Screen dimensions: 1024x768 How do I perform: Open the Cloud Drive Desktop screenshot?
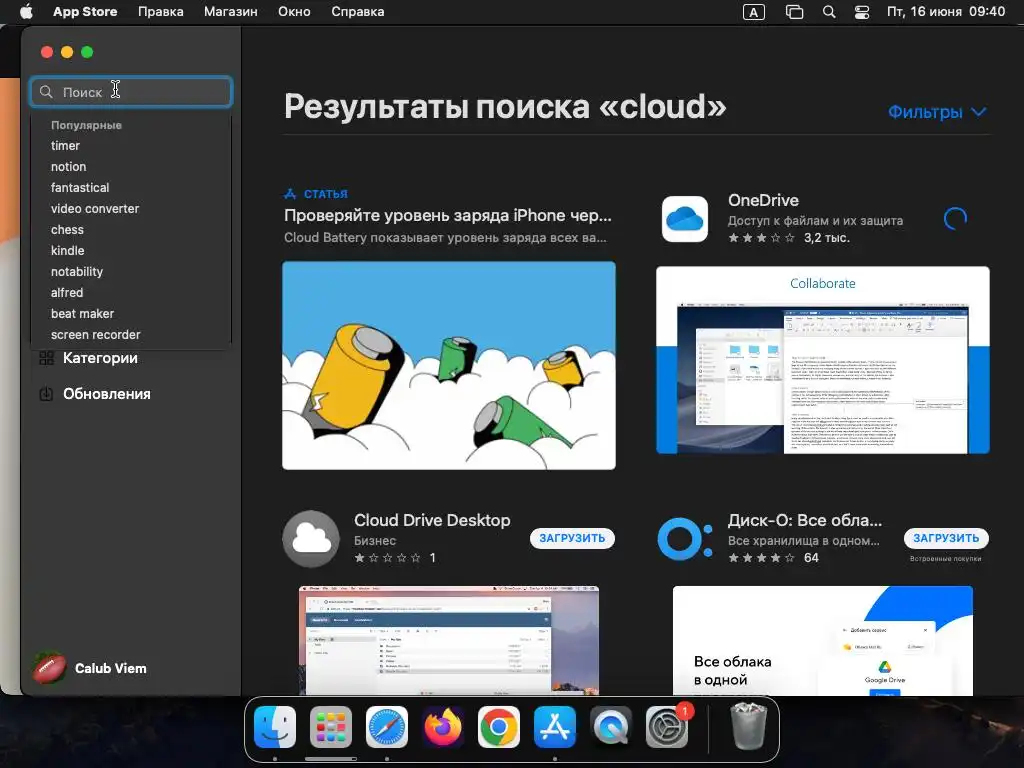[x=449, y=641]
